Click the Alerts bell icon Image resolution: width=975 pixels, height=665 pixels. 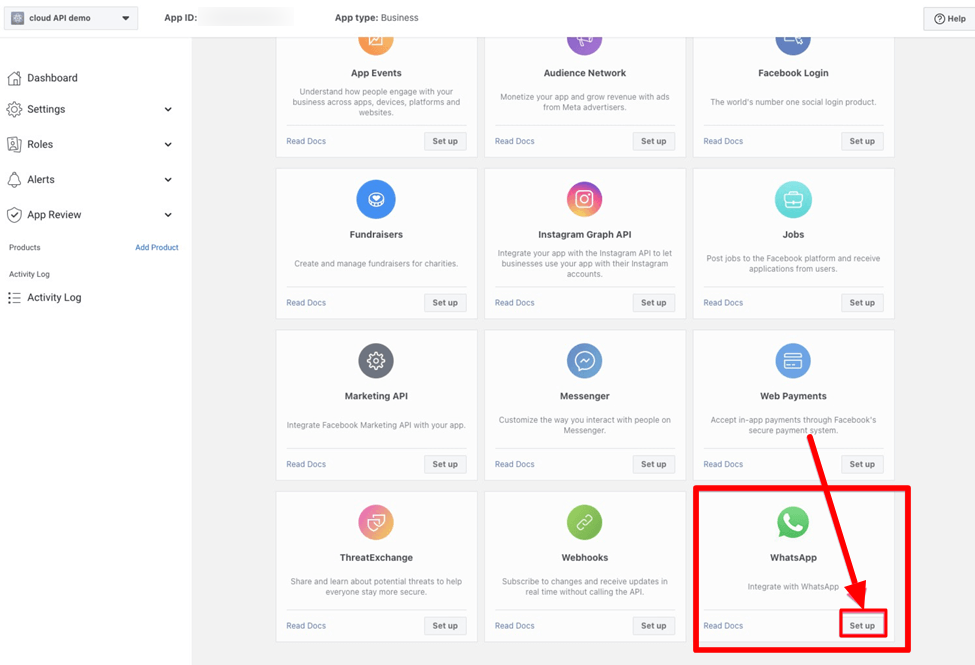click(14, 180)
